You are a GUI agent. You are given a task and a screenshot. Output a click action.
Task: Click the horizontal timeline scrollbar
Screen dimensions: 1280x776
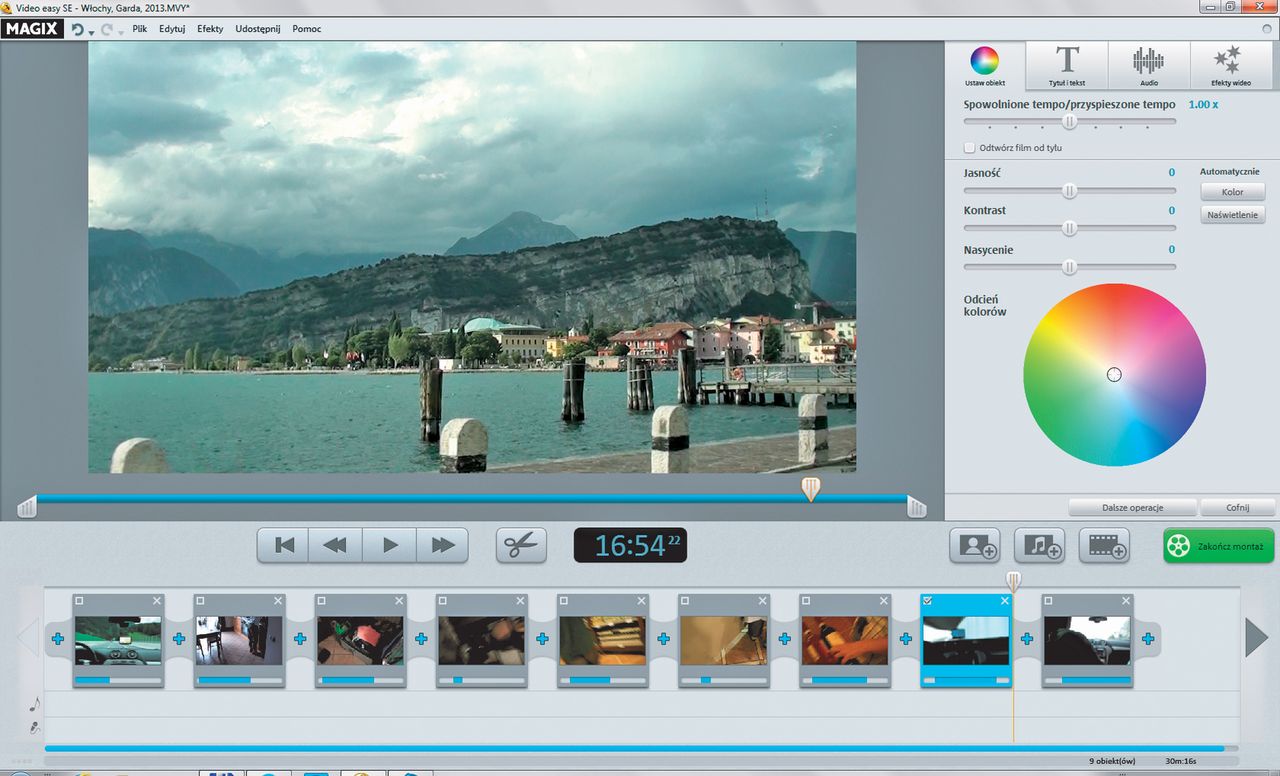pyautogui.click(x=634, y=748)
